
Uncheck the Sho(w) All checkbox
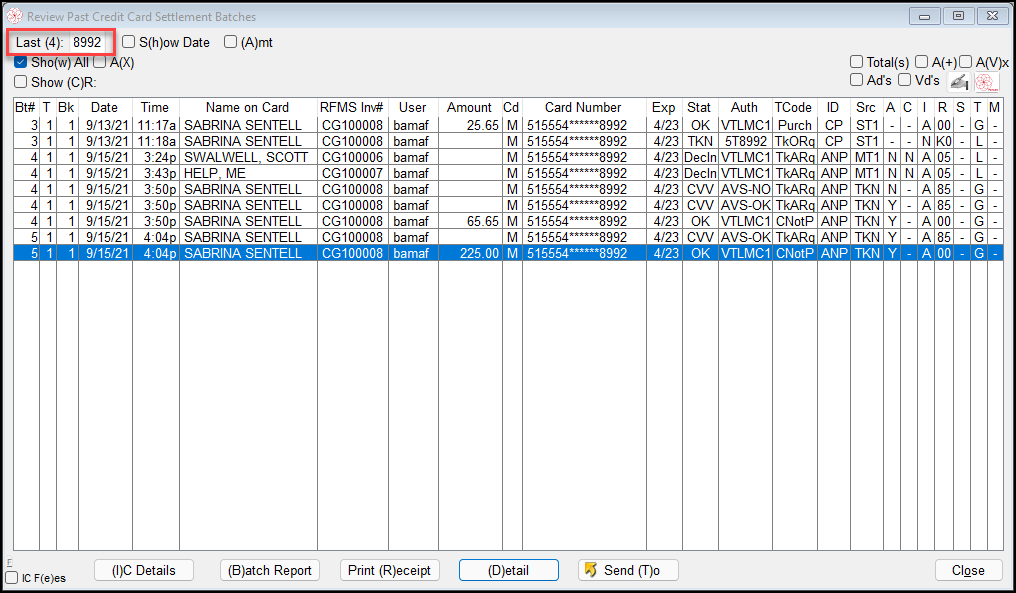pos(21,62)
